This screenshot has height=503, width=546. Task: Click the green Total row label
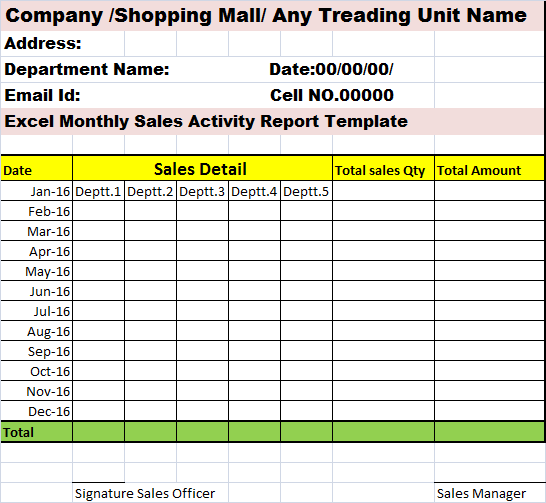tap(37, 432)
